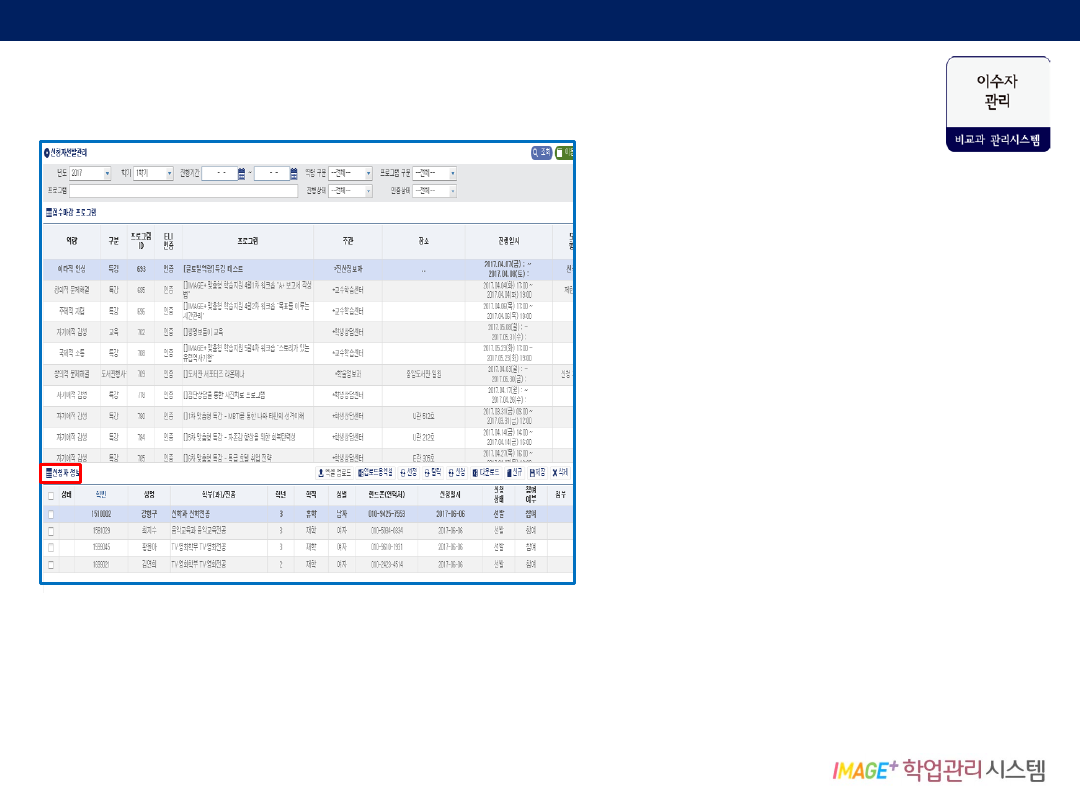
Task: Click the 이수자 관리 button
Action: click(x=998, y=103)
